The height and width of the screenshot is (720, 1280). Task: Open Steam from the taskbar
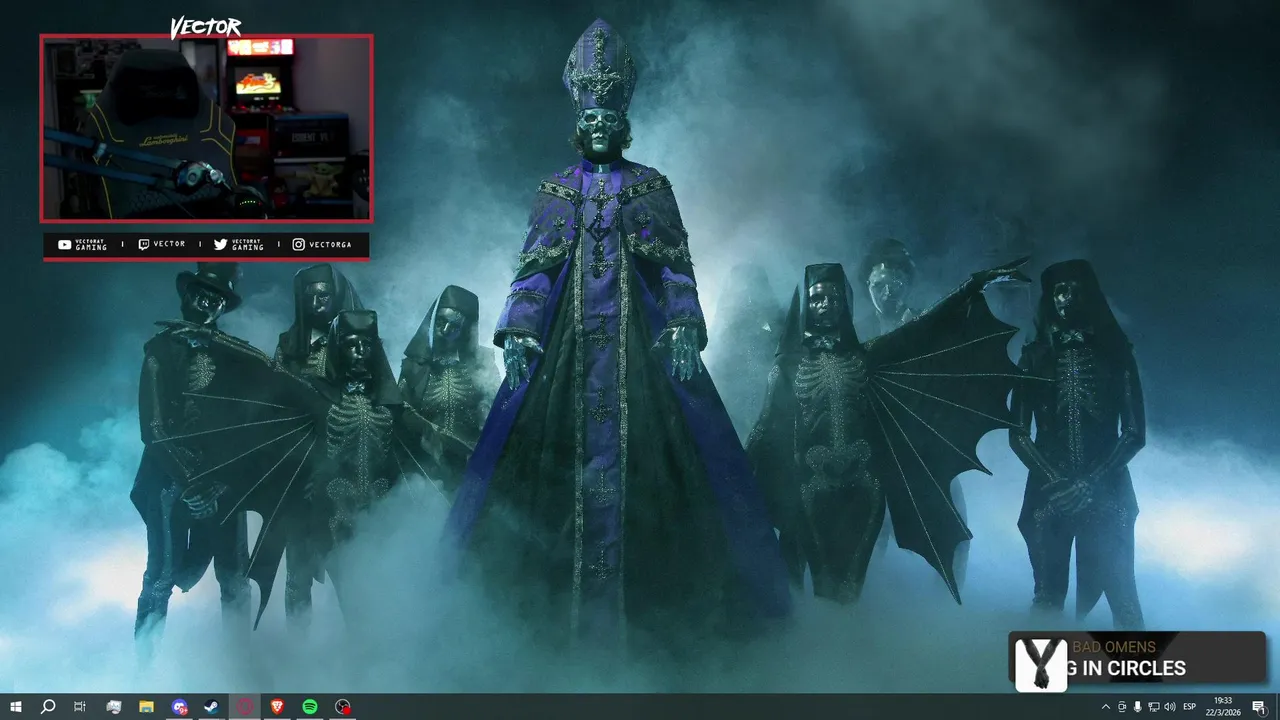click(x=211, y=707)
